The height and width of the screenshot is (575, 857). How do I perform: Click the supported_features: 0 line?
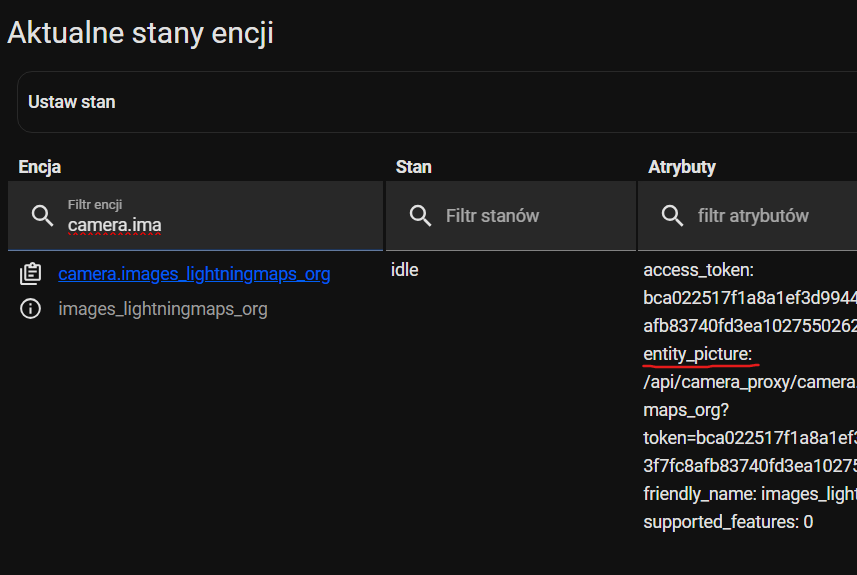pos(728,522)
